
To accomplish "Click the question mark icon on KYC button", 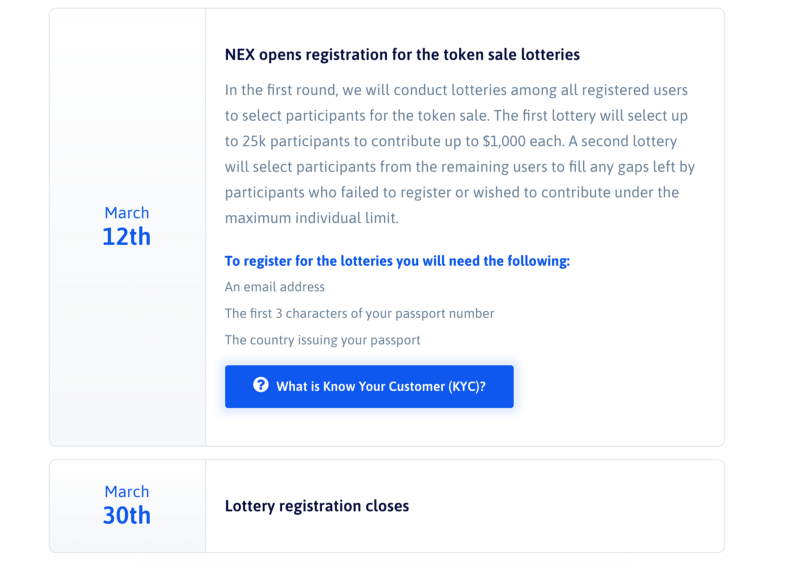I will [x=260, y=385].
